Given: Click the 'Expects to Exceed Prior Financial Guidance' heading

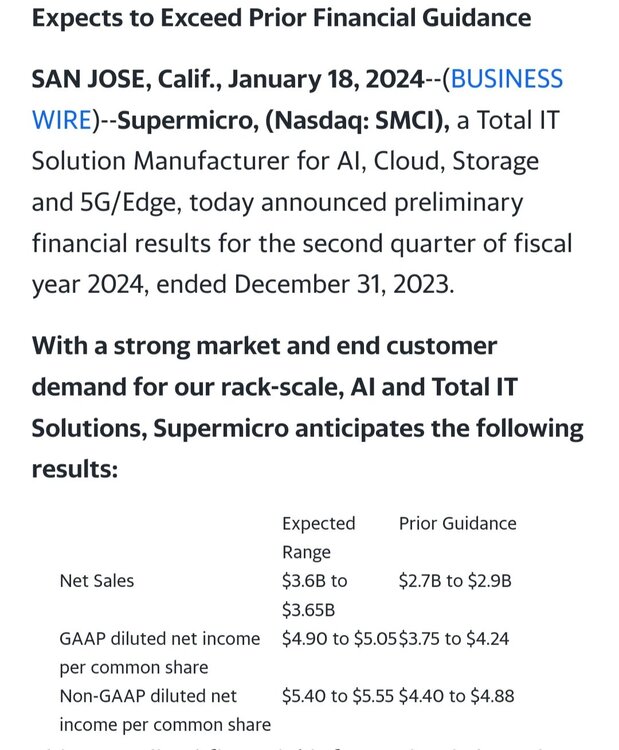Looking at the screenshot, I should coord(281,17).
